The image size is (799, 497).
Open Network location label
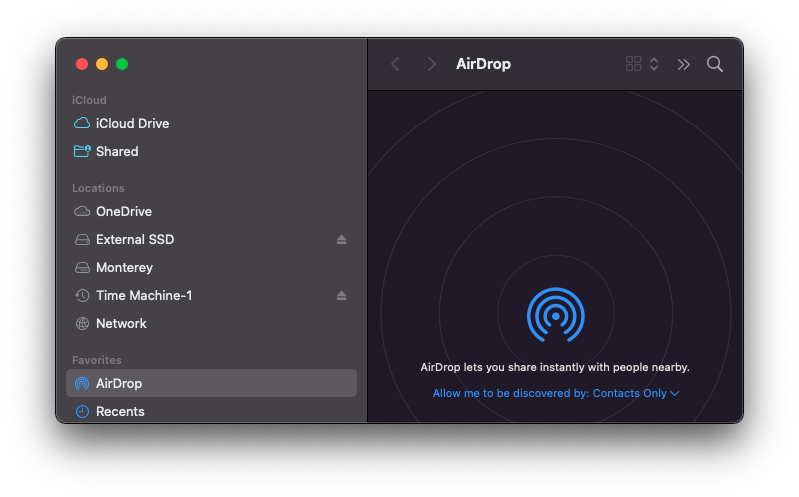tap(121, 324)
